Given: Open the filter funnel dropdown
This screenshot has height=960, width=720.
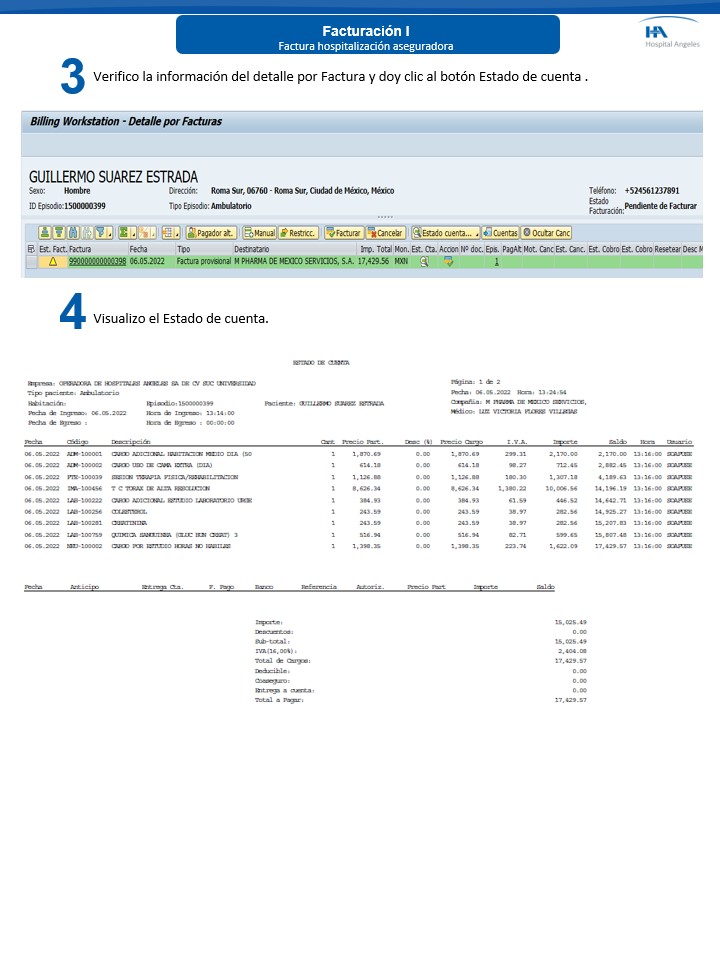Looking at the screenshot, I should tap(100, 233).
